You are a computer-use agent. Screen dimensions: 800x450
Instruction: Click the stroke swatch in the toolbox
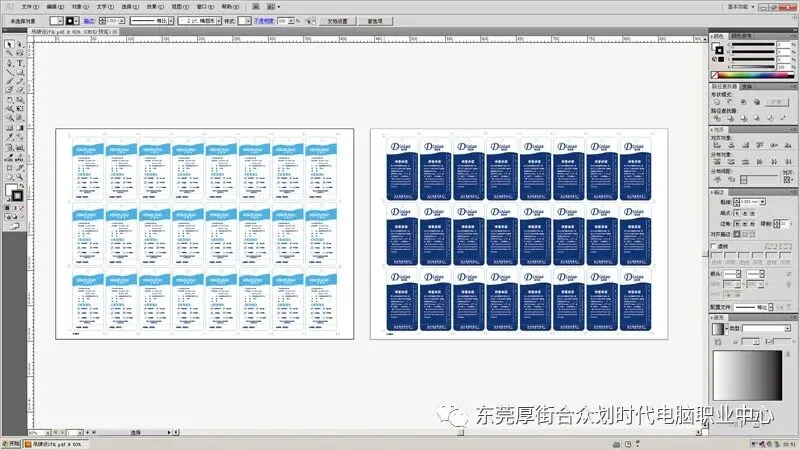[18, 195]
